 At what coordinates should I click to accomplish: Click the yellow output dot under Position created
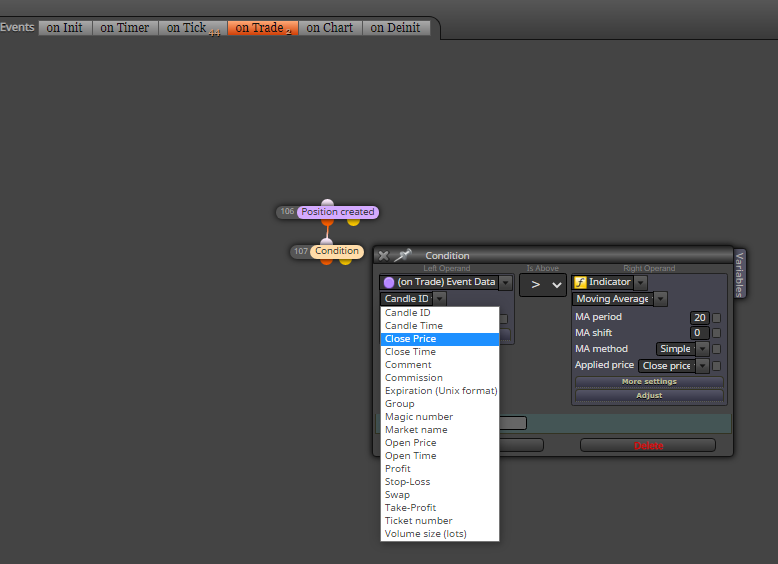tap(353, 222)
